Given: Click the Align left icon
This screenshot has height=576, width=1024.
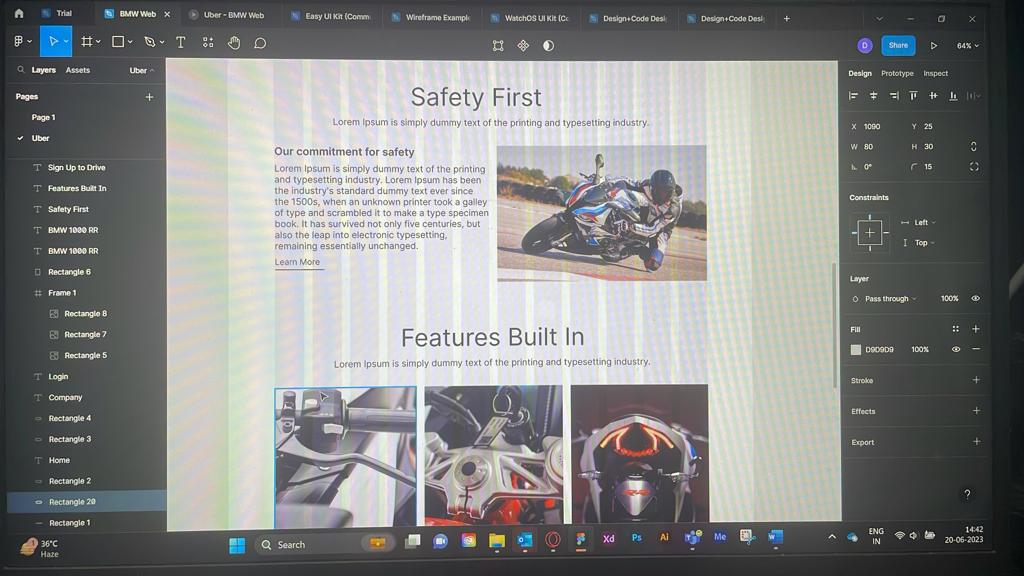Looking at the screenshot, I should click(x=853, y=96).
